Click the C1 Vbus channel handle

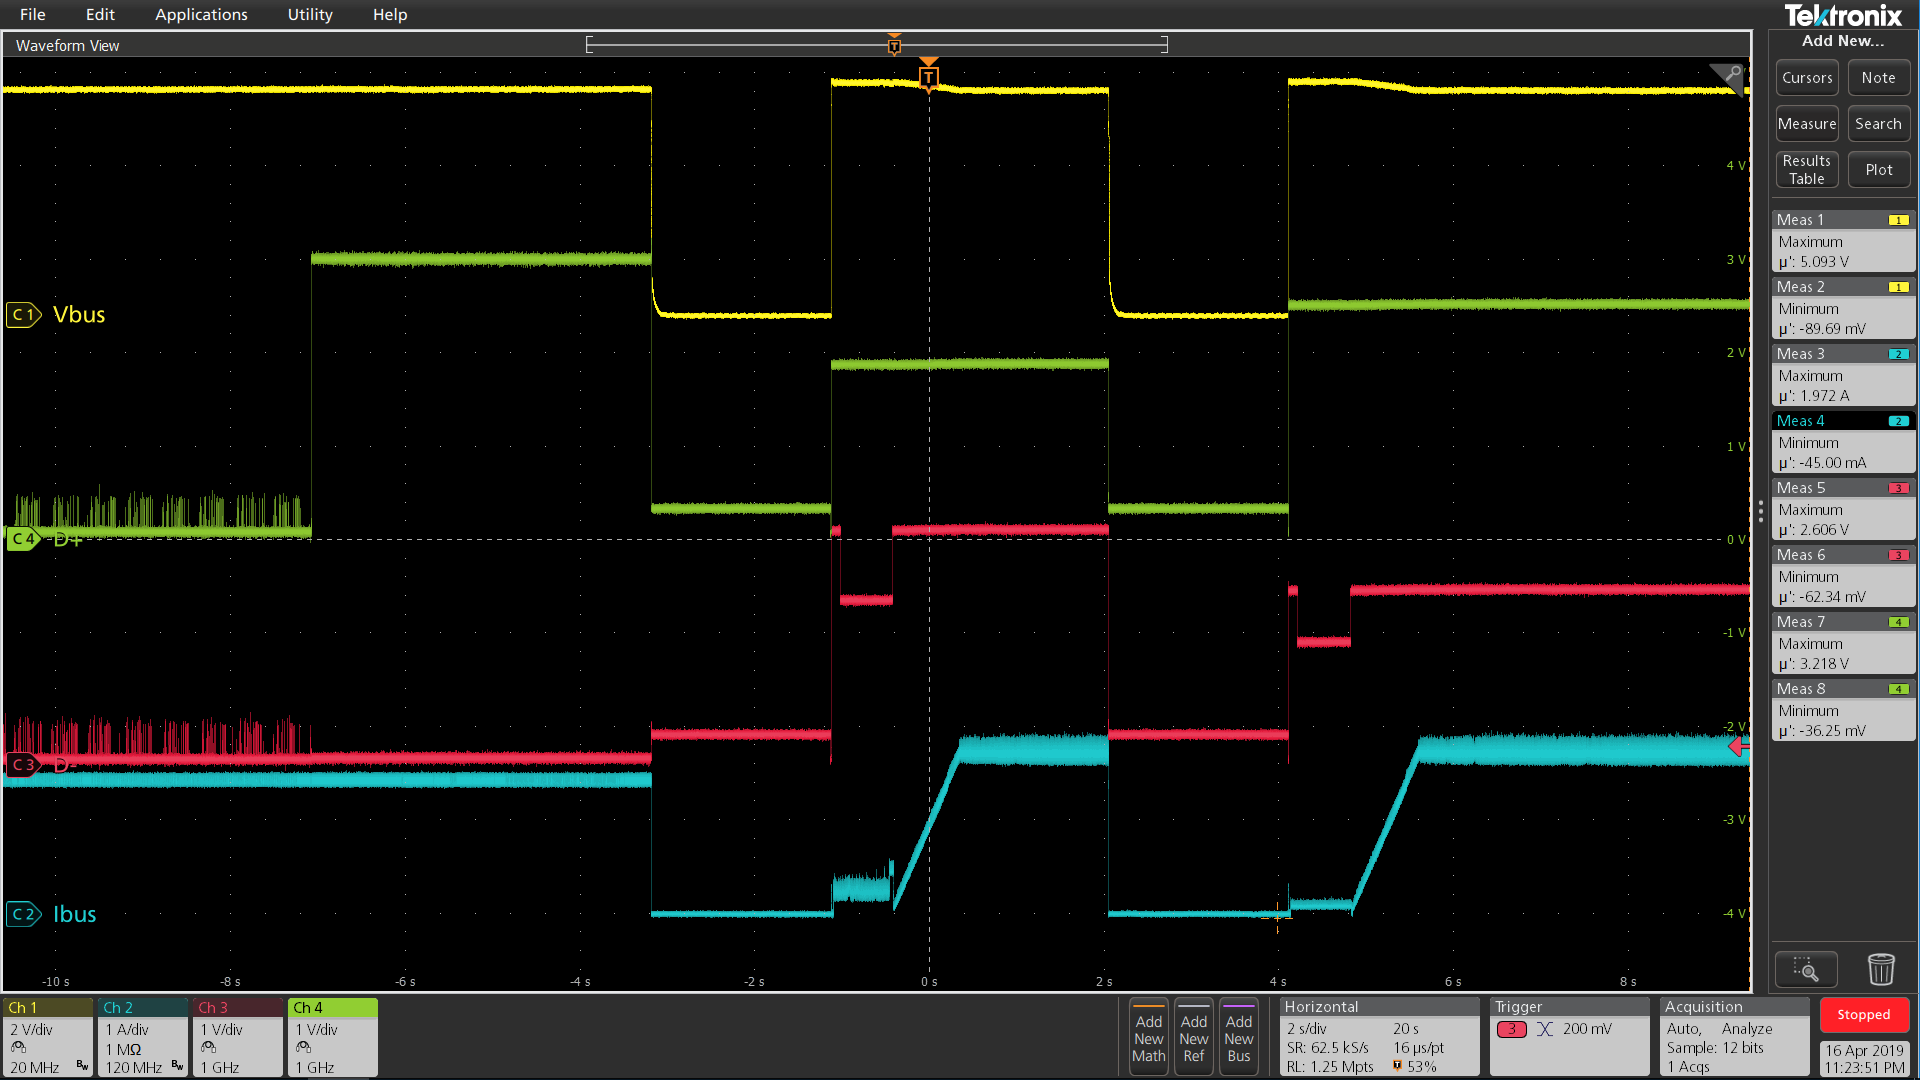point(23,315)
